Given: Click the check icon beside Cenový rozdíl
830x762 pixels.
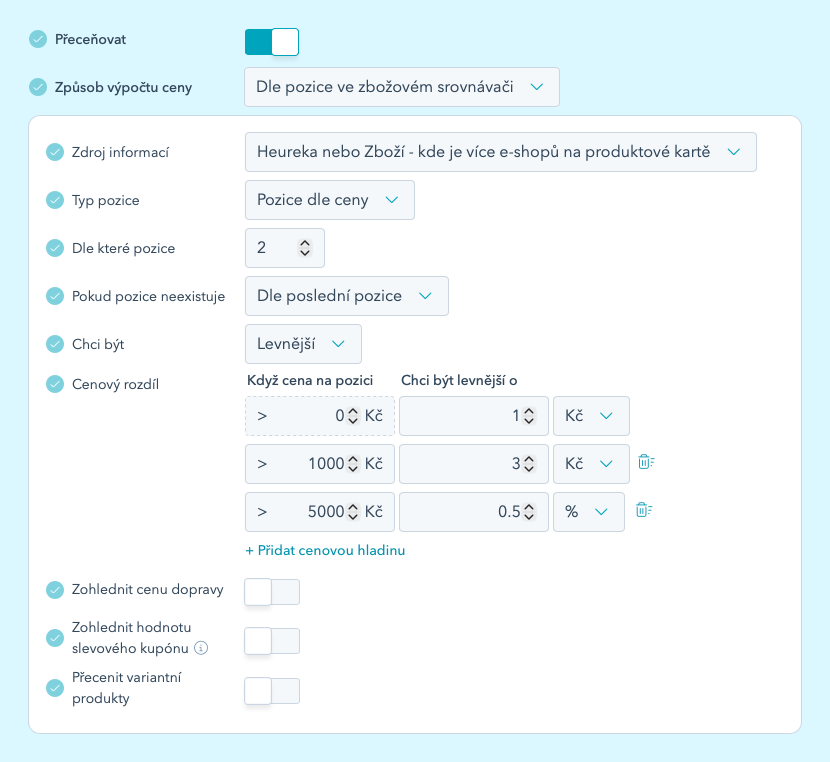Looking at the screenshot, I should point(55,384).
